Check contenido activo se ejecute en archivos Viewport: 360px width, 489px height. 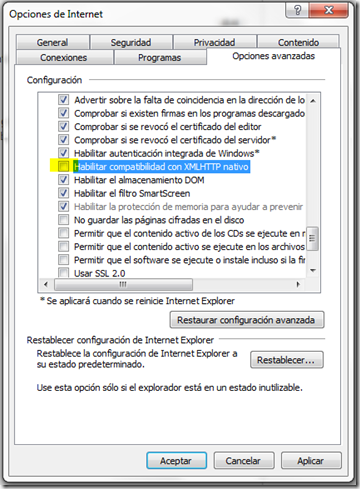click(x=63, y=246)
